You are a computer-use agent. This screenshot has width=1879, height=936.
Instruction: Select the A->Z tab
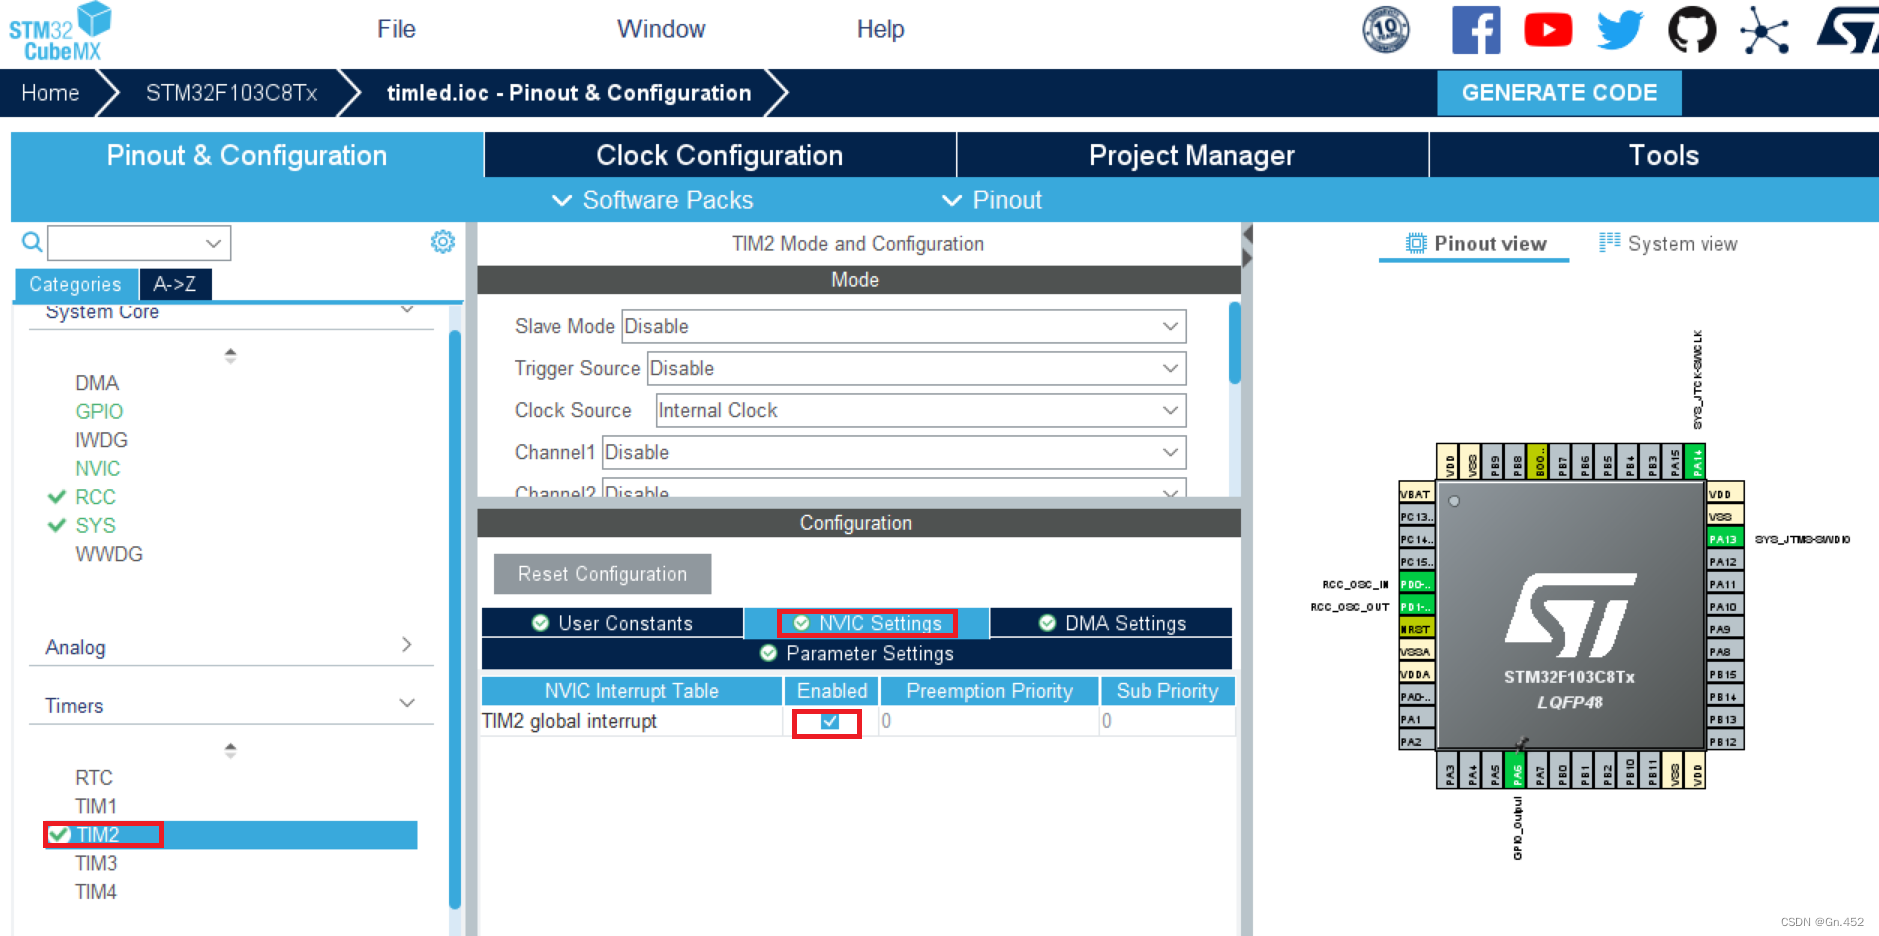pos(175,284)
